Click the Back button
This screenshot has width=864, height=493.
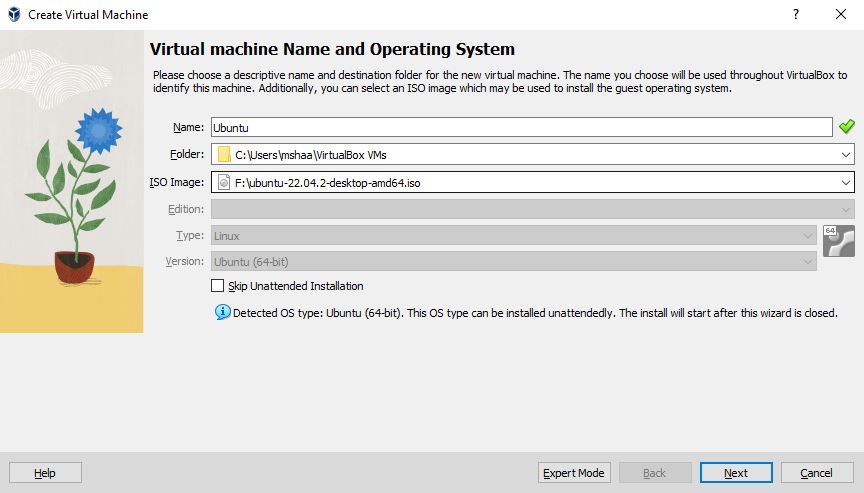tap(655, 473)
